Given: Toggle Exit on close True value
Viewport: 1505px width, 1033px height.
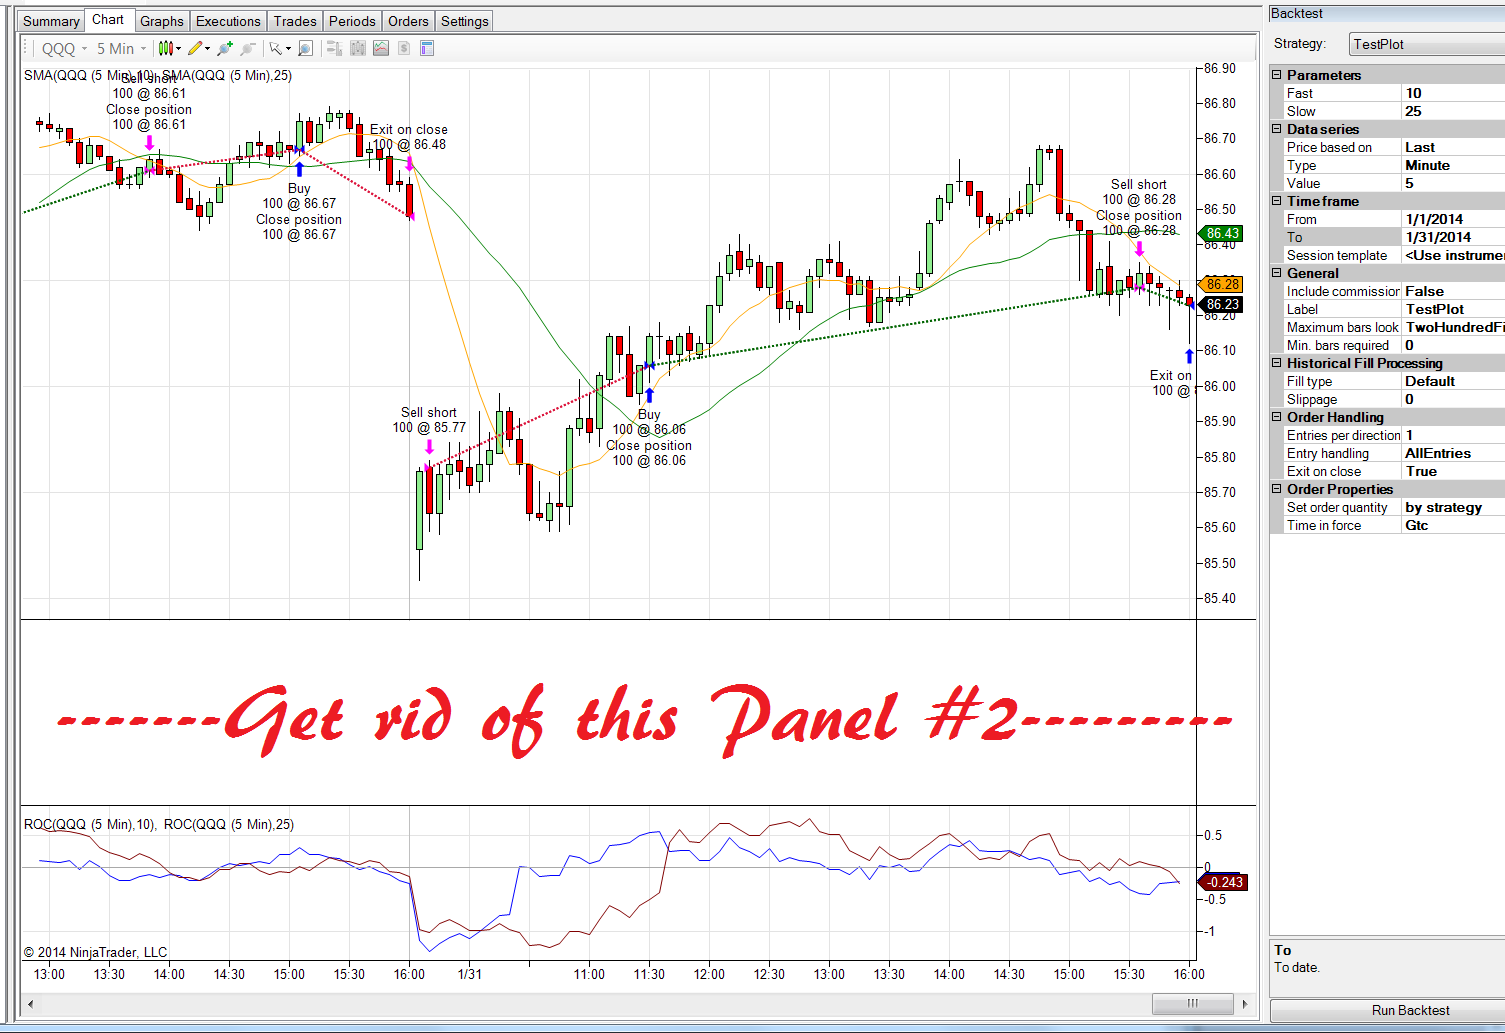Looking at the screenshot, I should [x=1453, y=471].
